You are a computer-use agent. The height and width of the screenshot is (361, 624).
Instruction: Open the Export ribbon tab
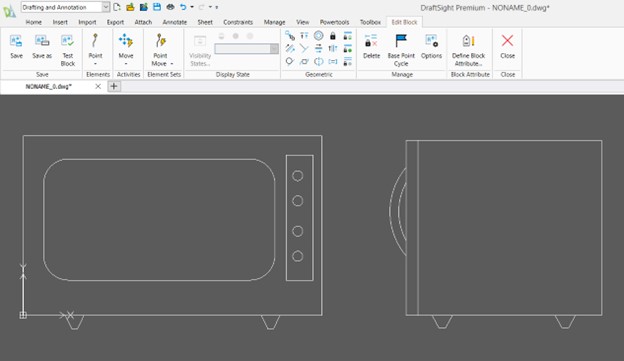(x=115, y=22)
